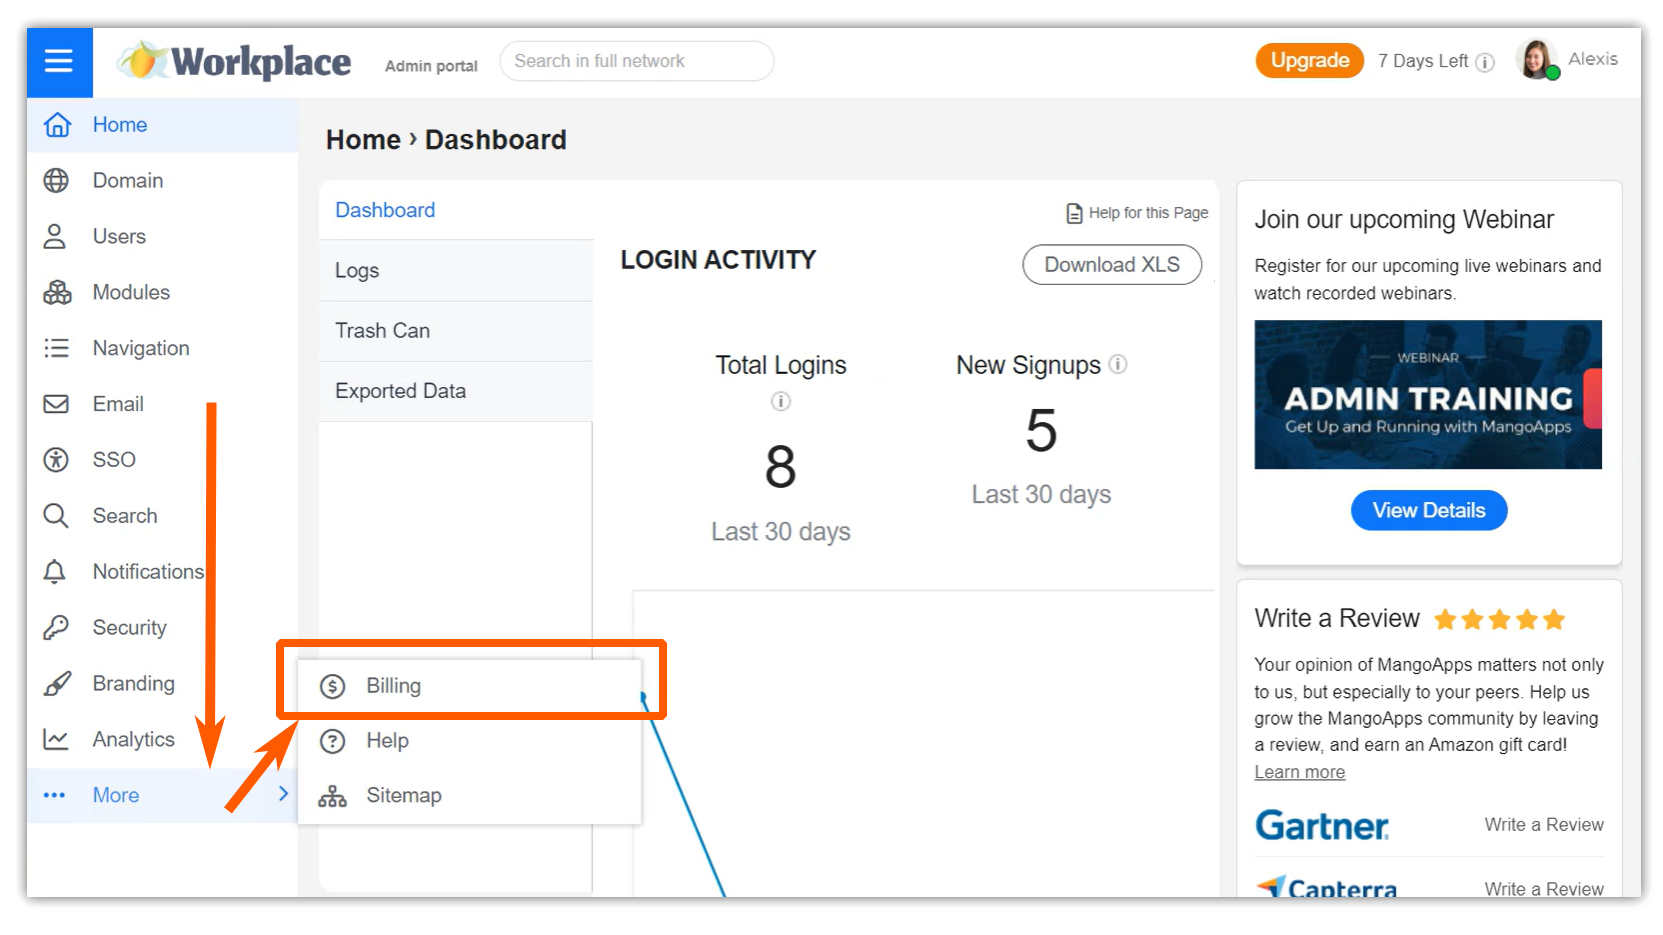The image size is (1663, 935).
Task: Click the Search in full network field
Action: pyautogui.click(x=636, y=61)
